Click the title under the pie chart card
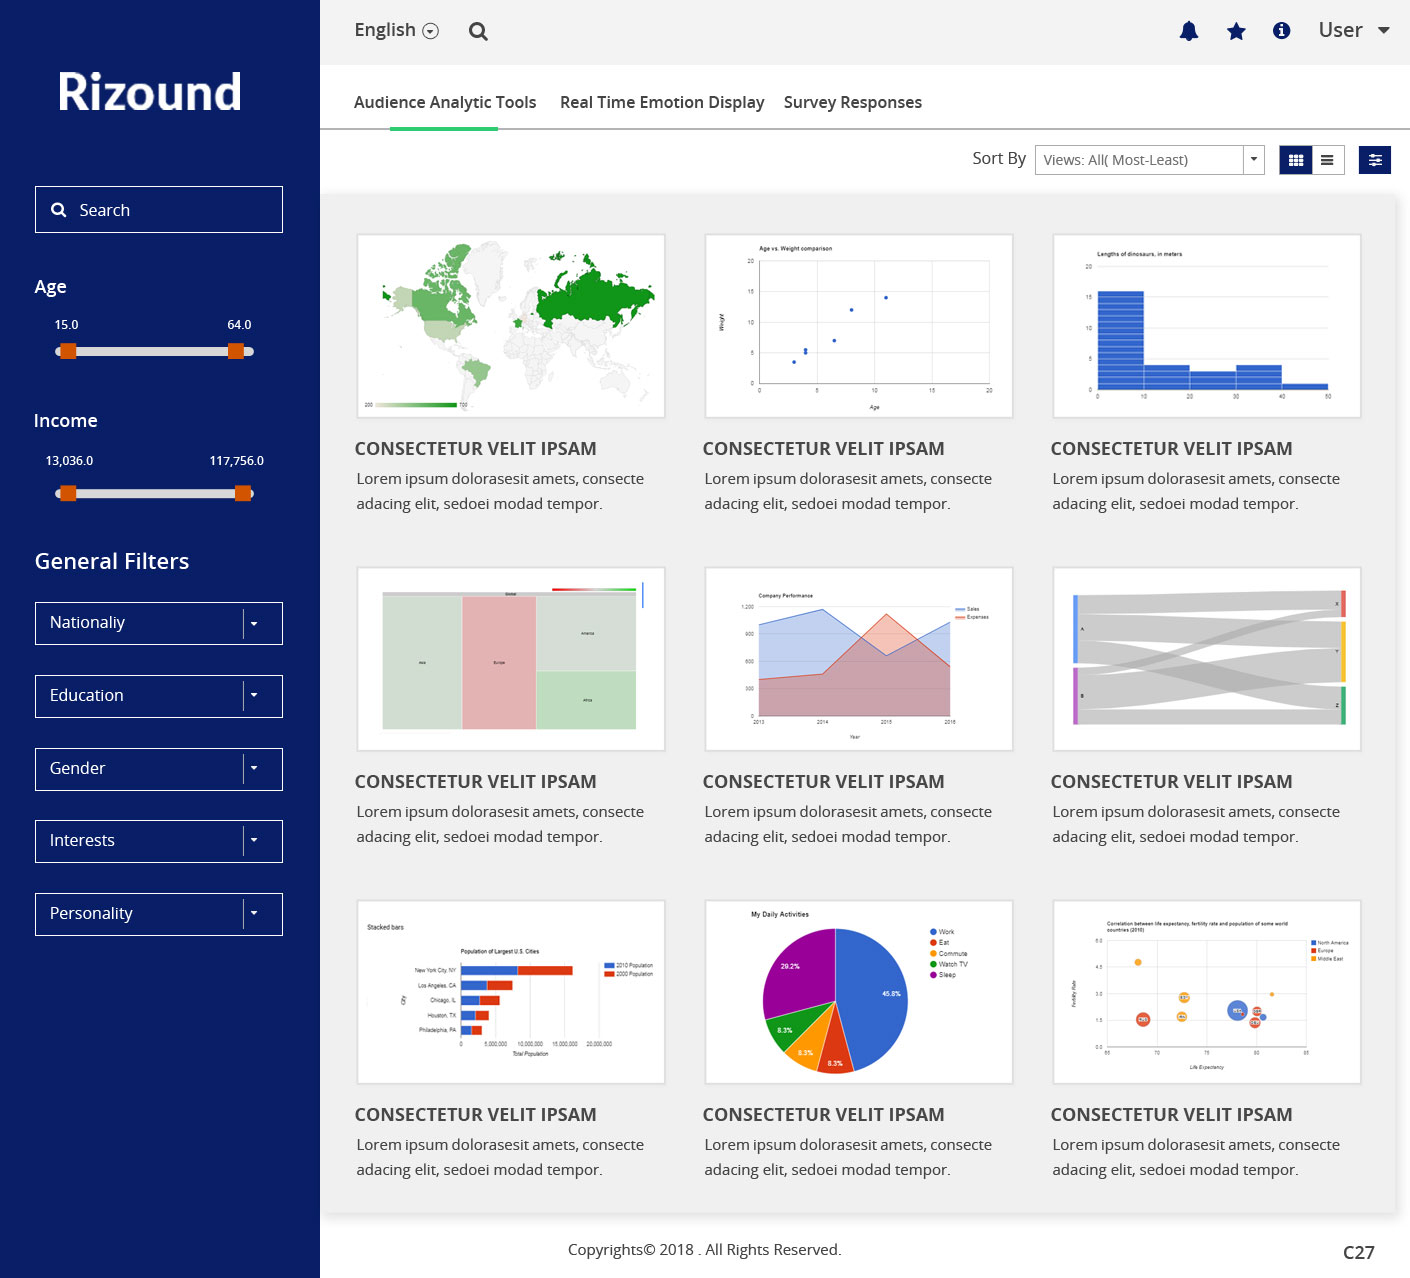Viewport: 1410px width, 1278px height. (x=823, y=1115)
